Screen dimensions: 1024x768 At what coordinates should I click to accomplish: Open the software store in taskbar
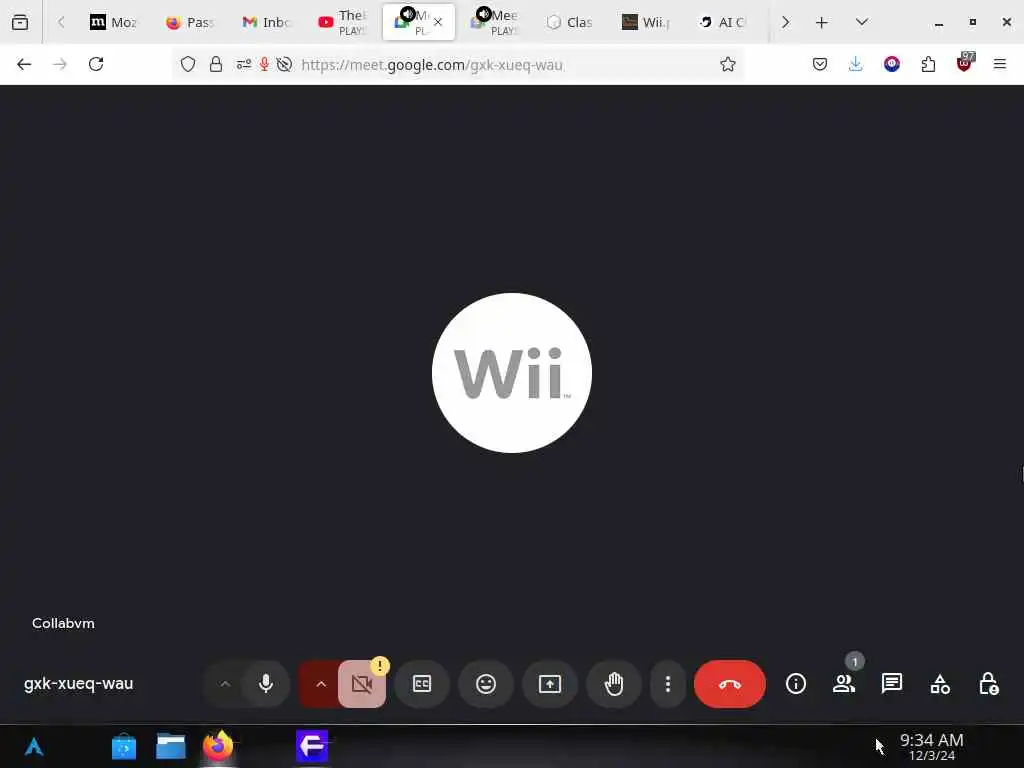click(x=123, y=746)
